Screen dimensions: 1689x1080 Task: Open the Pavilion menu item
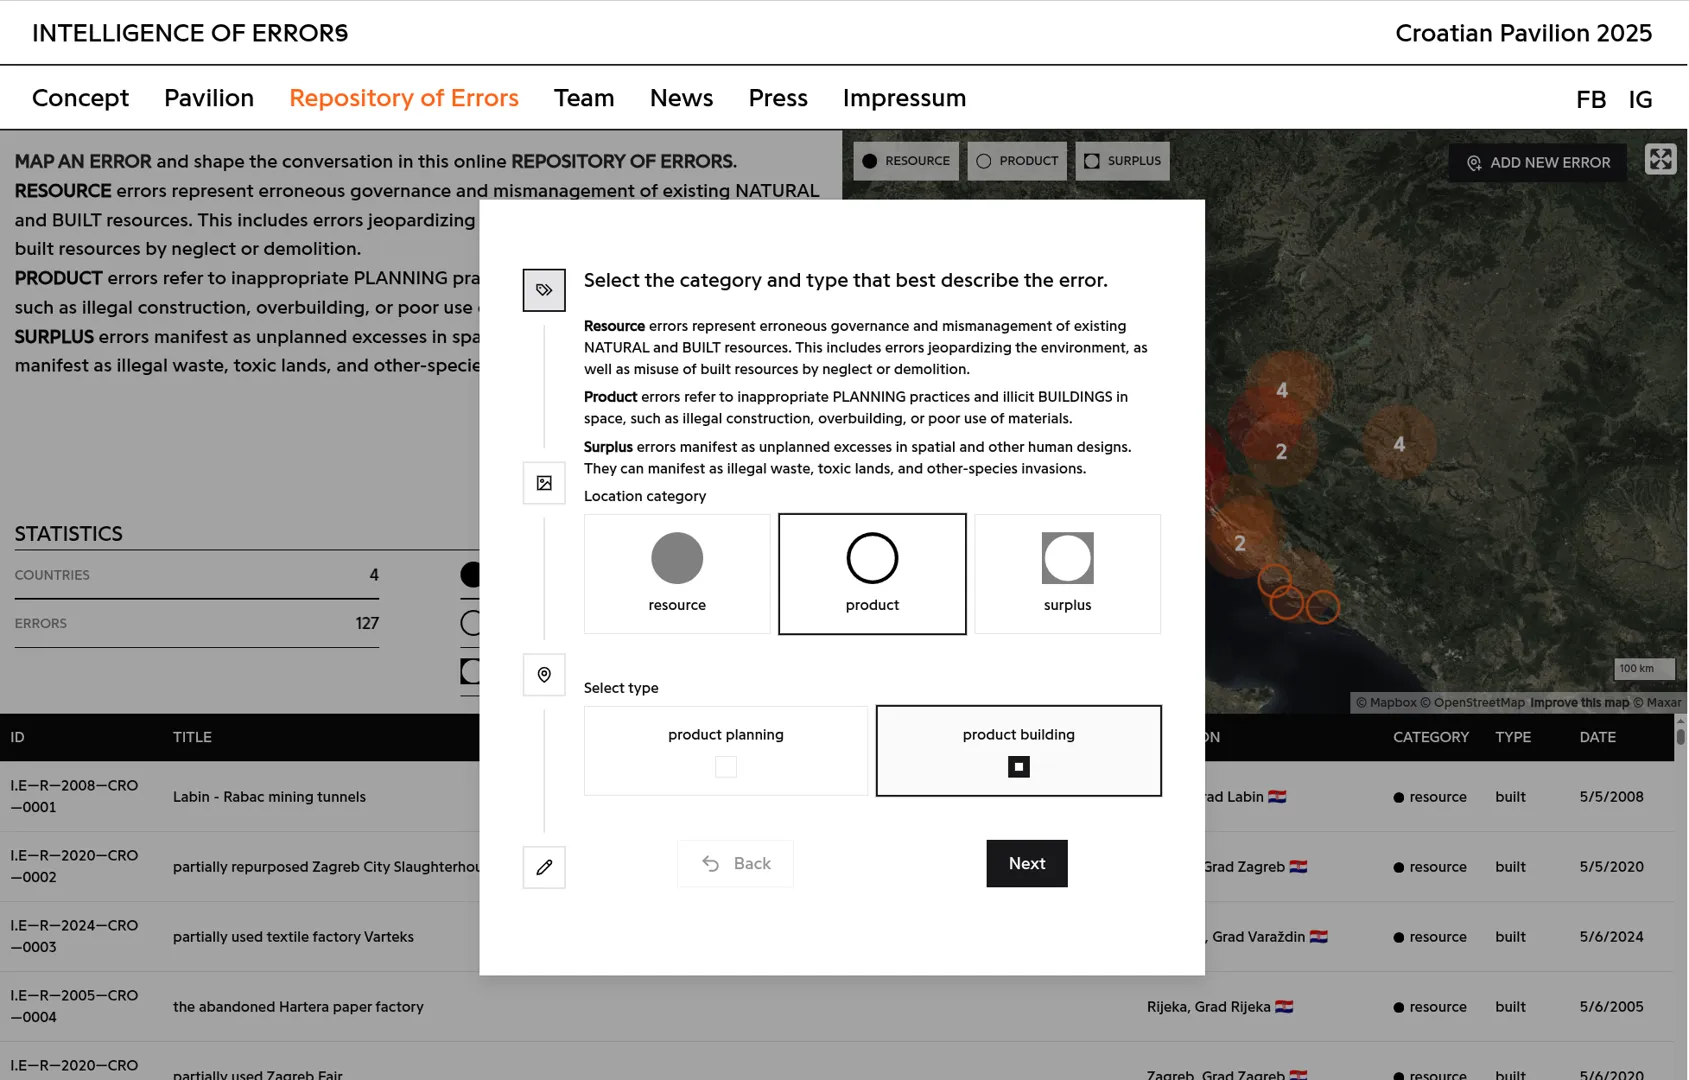click(x=209, y=98)
